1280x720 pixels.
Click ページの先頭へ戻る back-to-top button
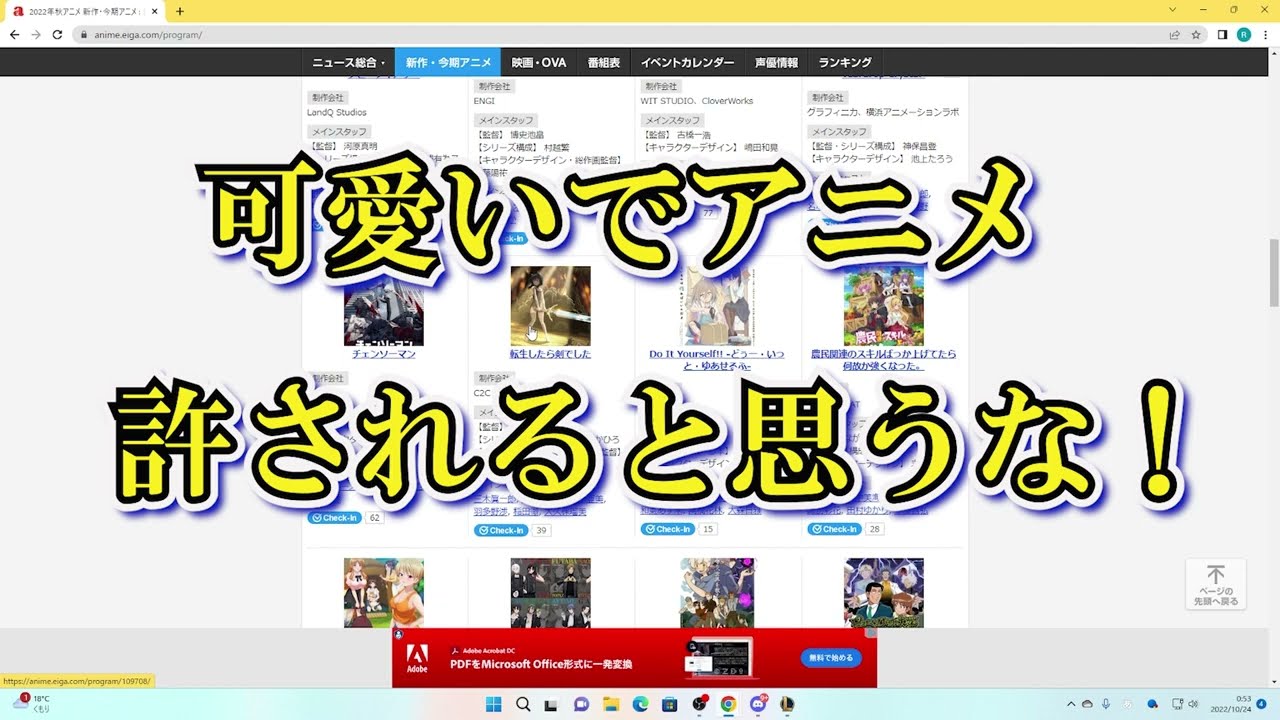coord(1215,584)
